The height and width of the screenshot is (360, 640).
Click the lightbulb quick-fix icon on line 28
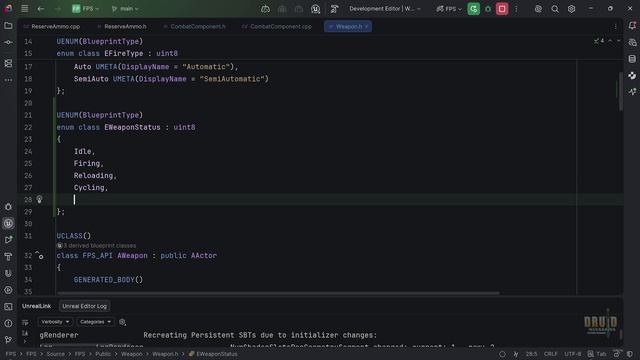coord(39,200)
